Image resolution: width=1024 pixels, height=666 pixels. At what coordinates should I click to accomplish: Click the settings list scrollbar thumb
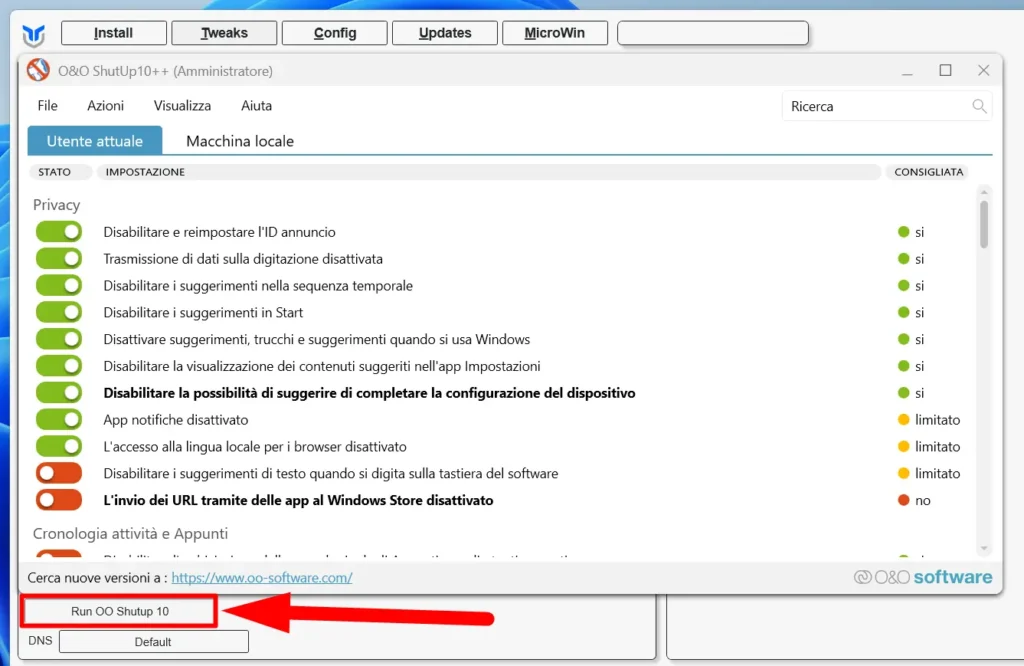tap(984, 224)
